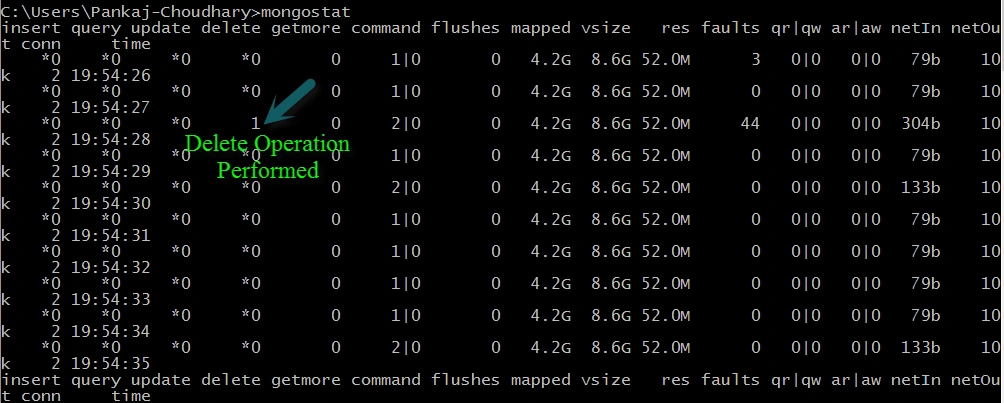Select the 'faults' header in the top row
This screenshot has height=403, width=1004.
731,28
